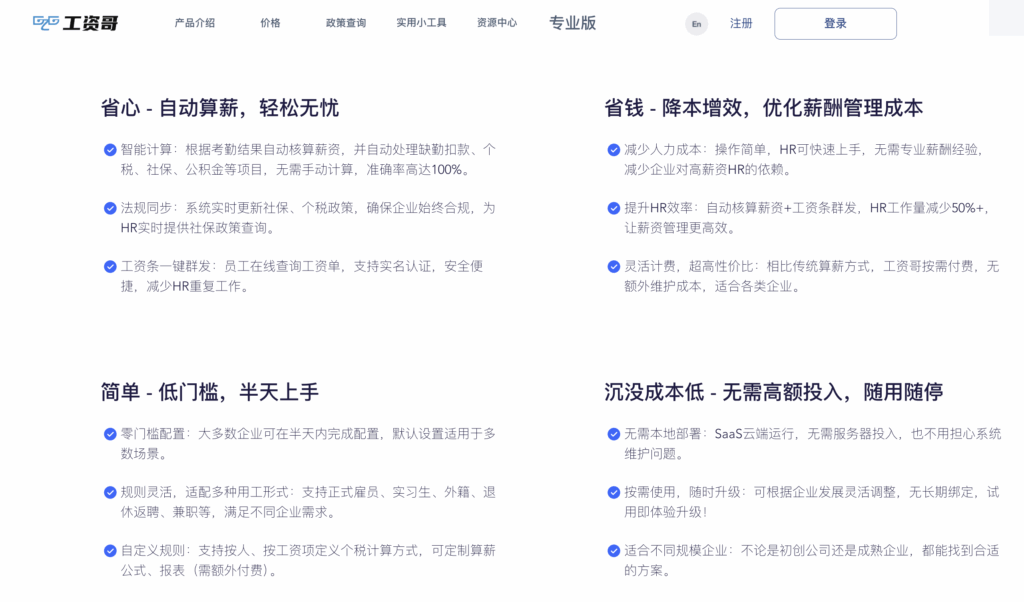Click the 注册 link

pos(741,24)
